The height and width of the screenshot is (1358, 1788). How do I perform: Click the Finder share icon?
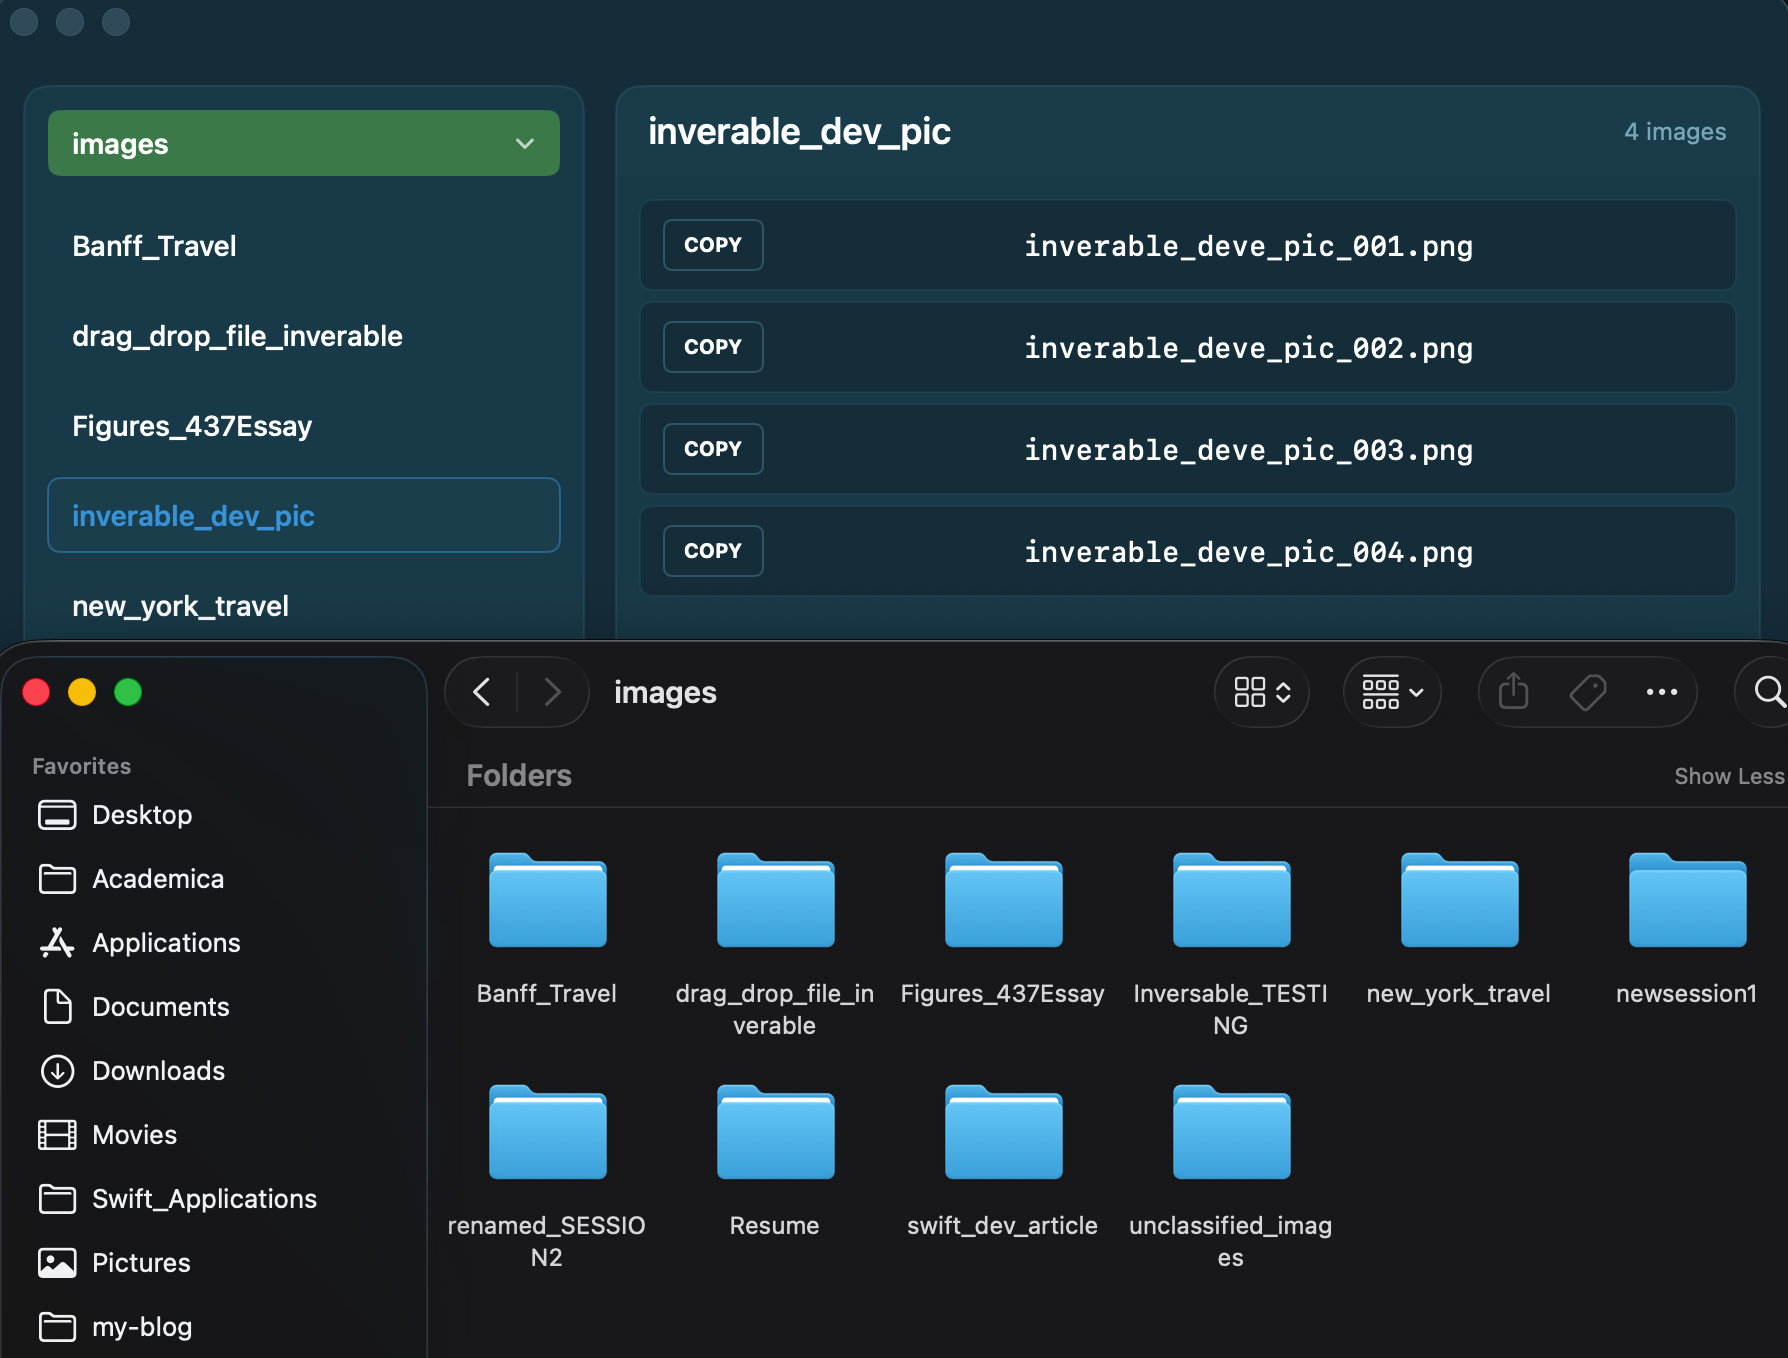(x=1513, y=691)
